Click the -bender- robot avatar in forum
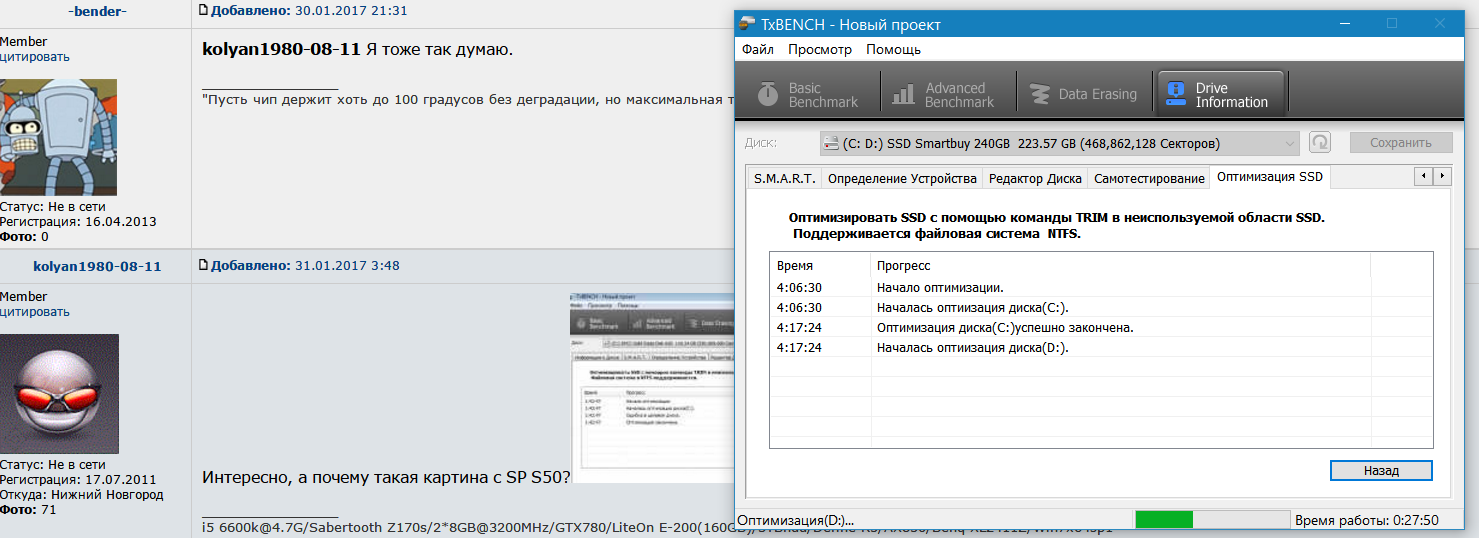Image resolution: width=1479 pixels, height=538 pixels. click(58, 137)
